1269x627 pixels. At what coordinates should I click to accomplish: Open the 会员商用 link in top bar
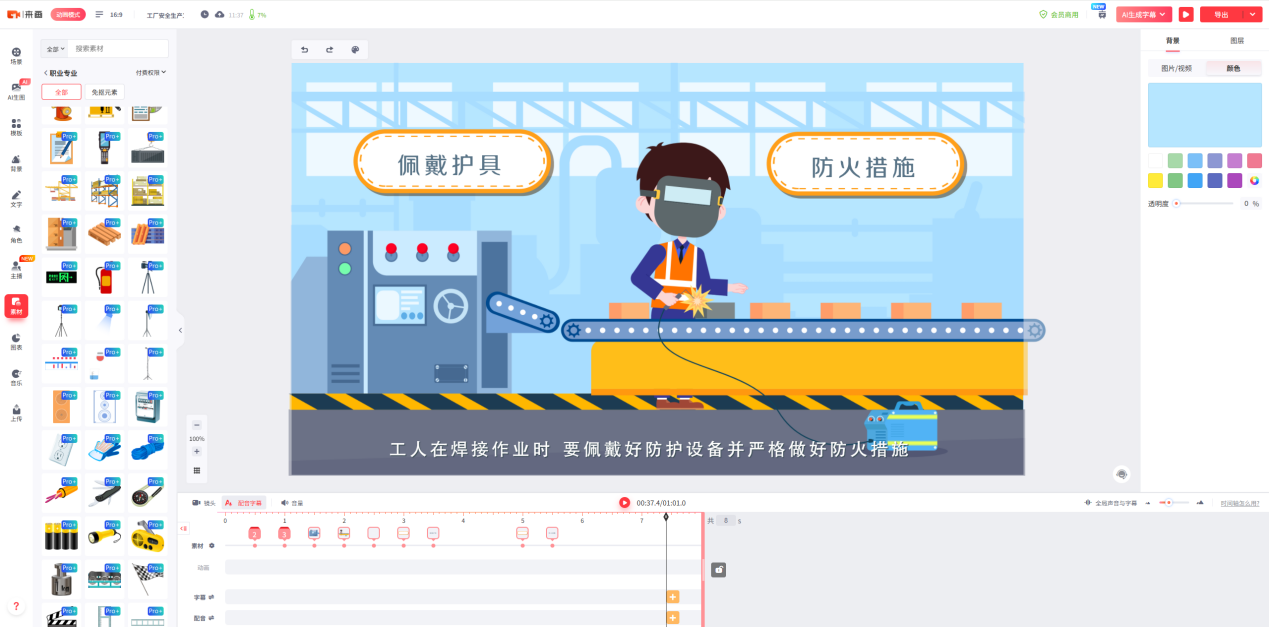coord(1059,14)
